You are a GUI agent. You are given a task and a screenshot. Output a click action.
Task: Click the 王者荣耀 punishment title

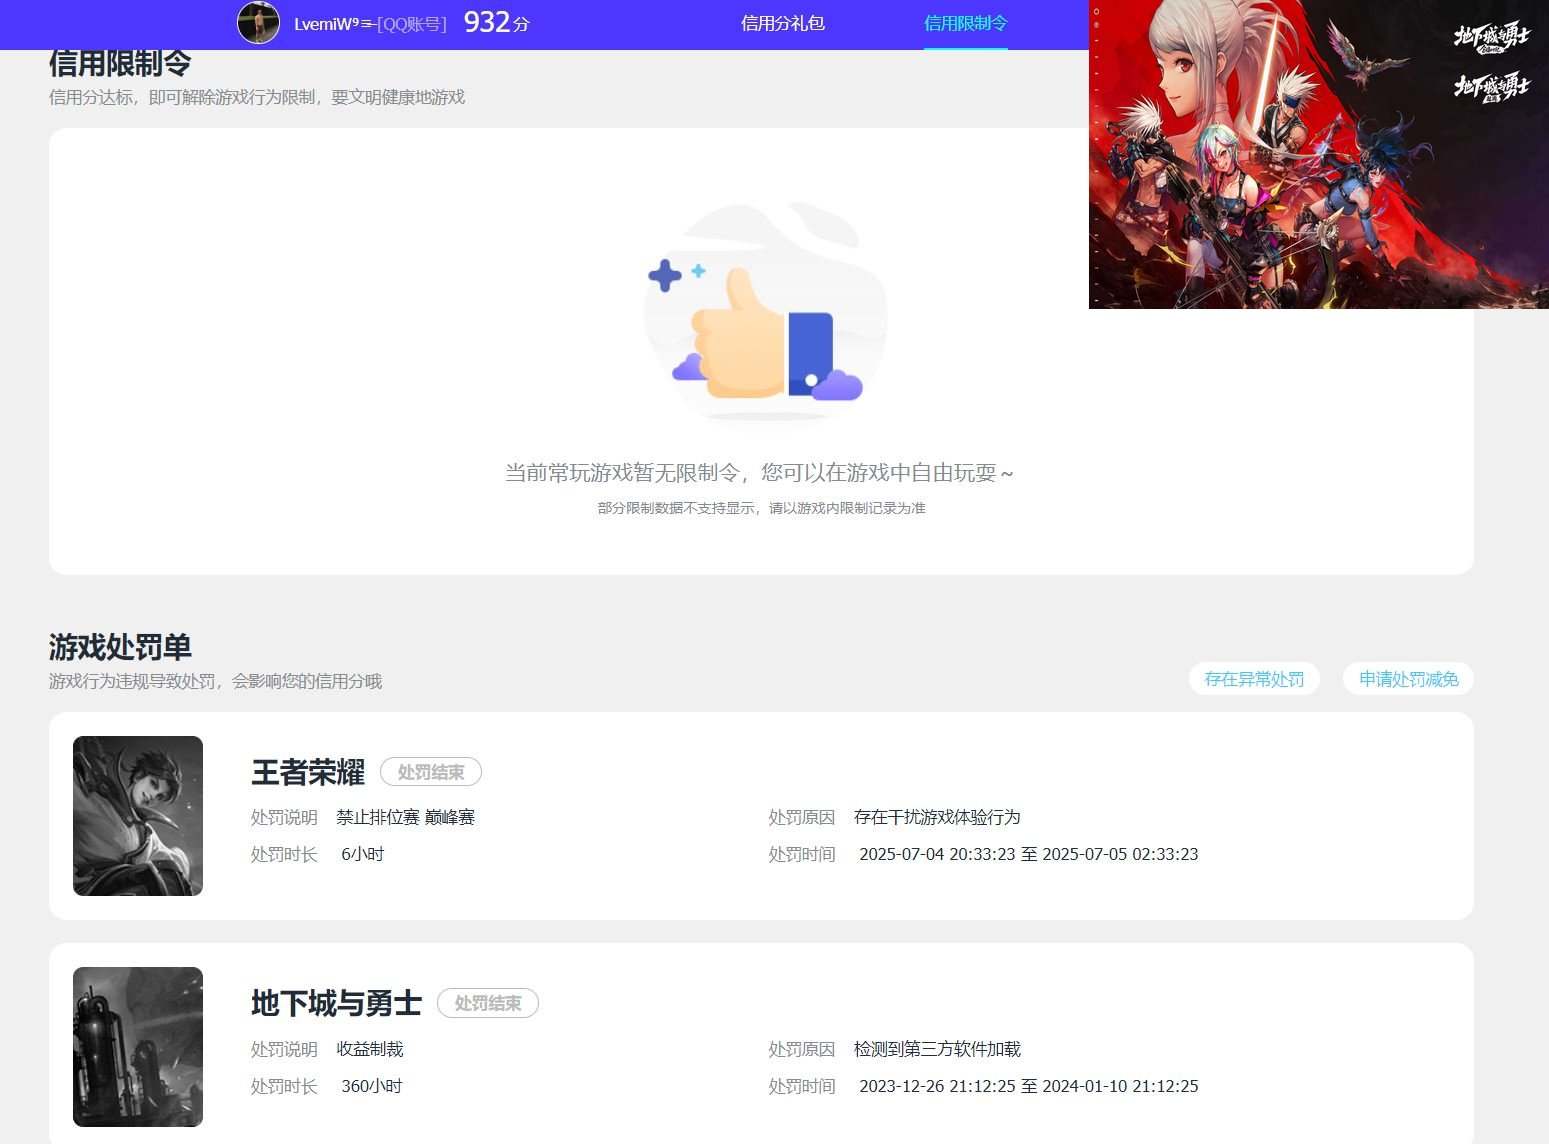coord(308,772)
